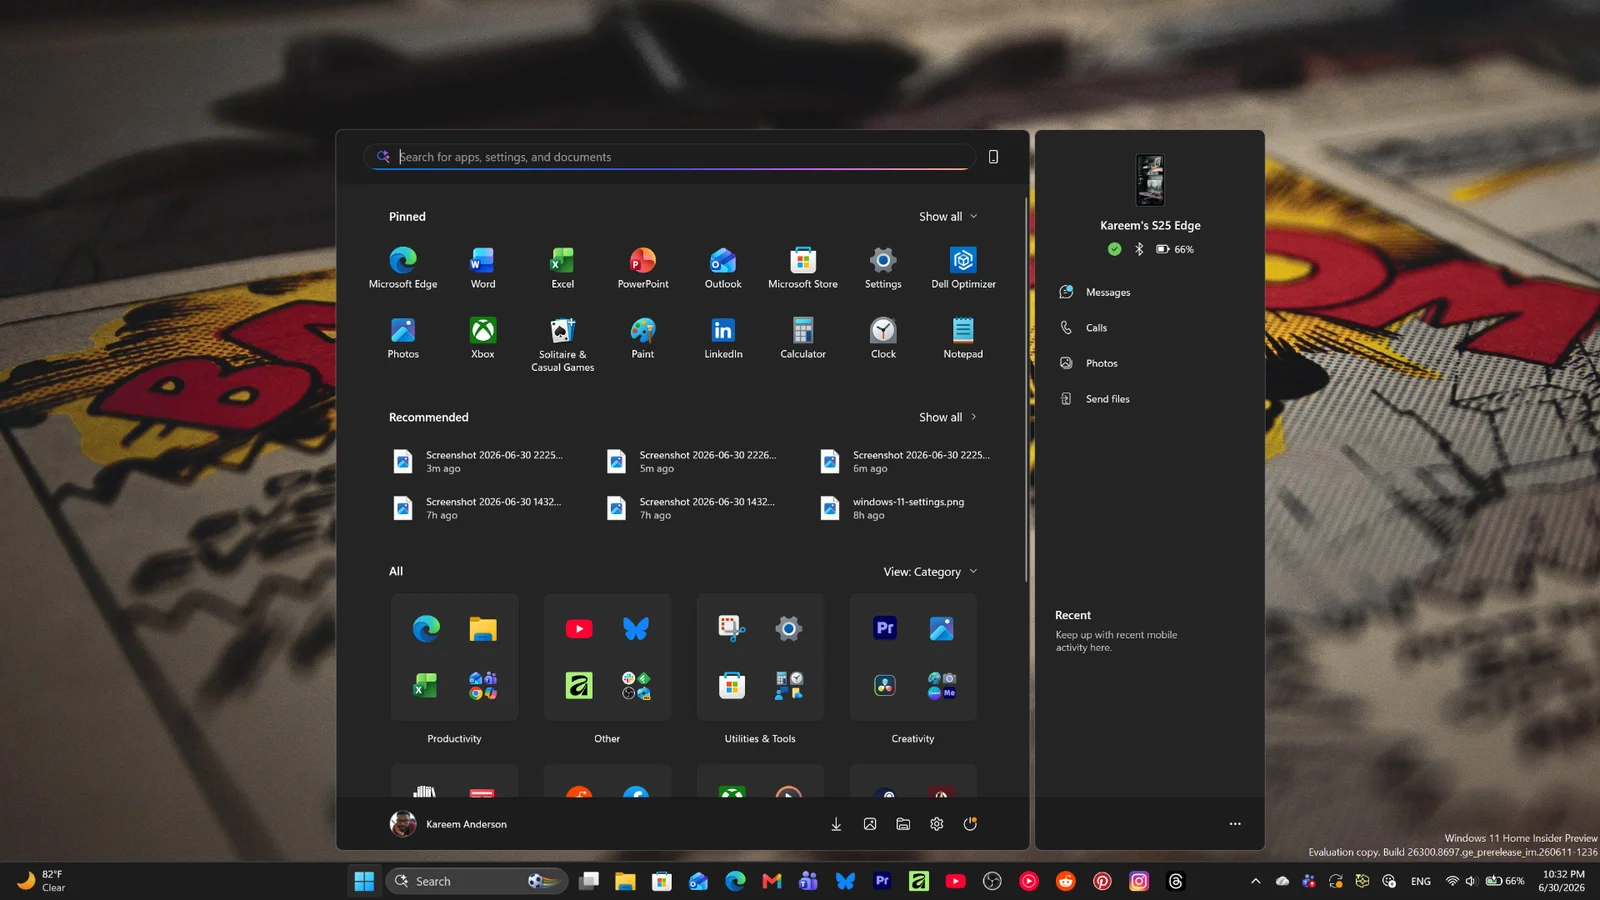Open the pinned Settings app
The height and width of the screenshot is (900, 1600).
tap(883, 268)
